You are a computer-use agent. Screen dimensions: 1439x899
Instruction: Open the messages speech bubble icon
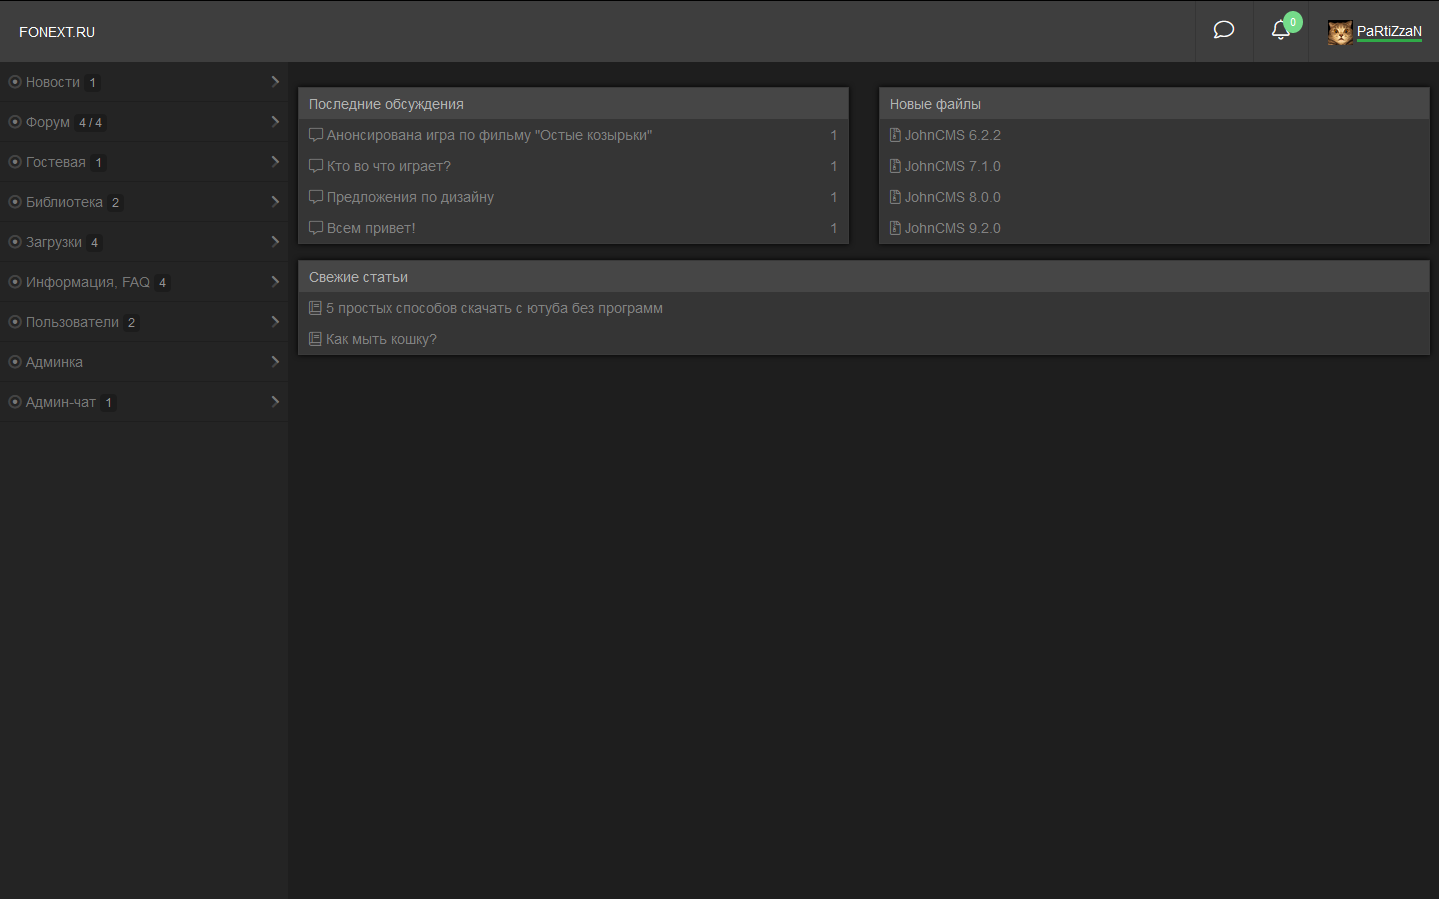tap(1223, 30)
